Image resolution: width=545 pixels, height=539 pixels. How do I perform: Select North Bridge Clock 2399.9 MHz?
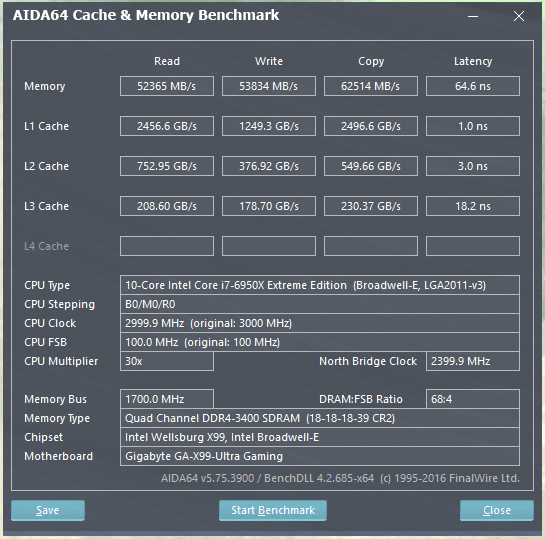click(473, 361)
